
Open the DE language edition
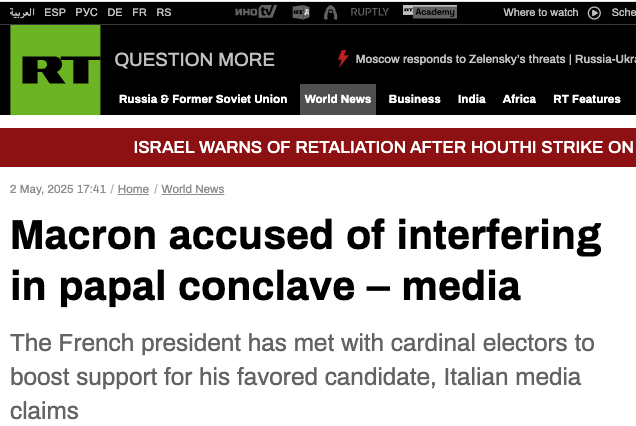[x=115, y=13]
